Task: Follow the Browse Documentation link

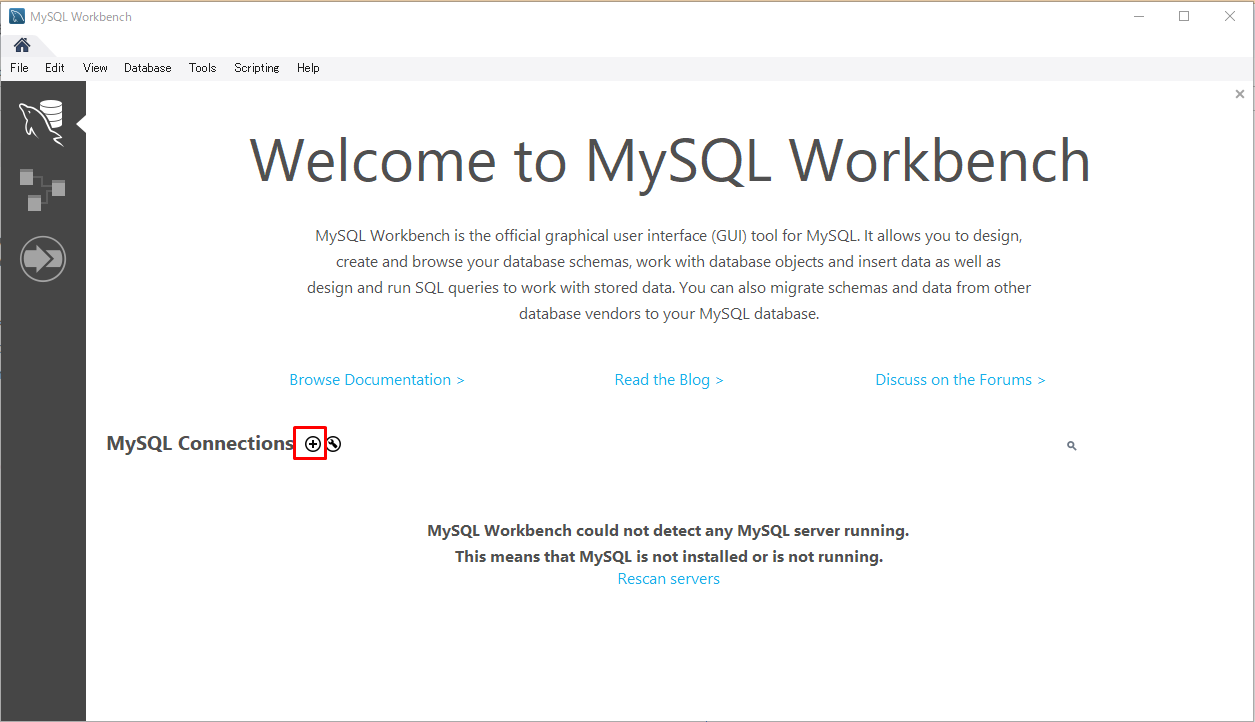Action: [x=376, y=380]
